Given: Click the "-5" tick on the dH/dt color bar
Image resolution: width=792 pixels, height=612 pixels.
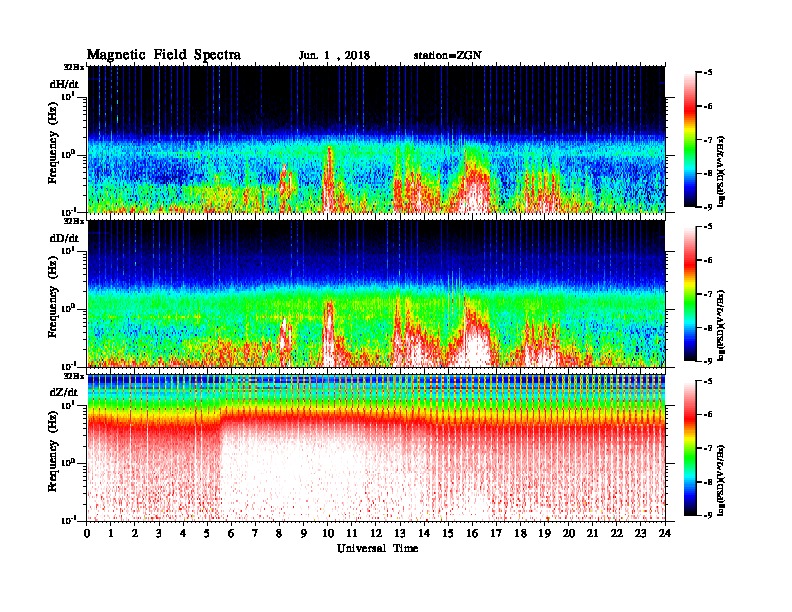Looking at the screenshot, I should (x=708, y=73).
